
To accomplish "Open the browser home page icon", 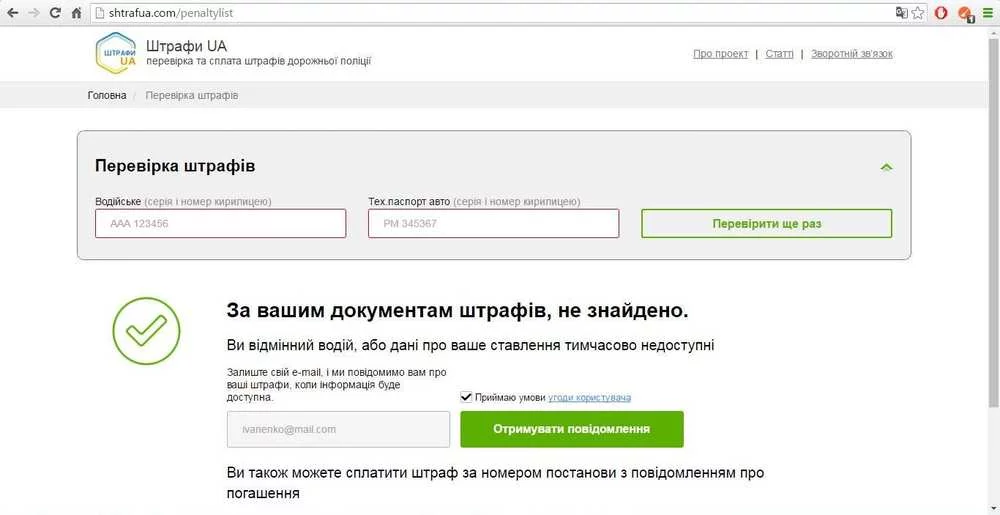I will point(77,13).
